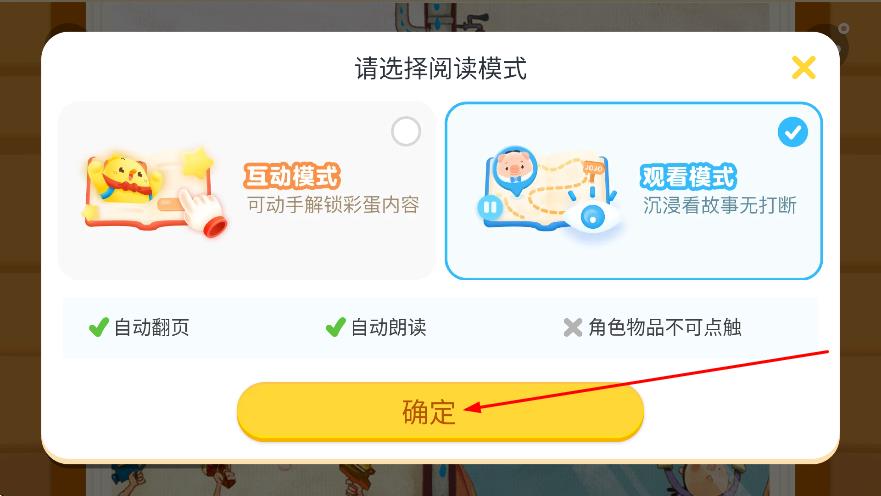Click the chick book illustration icon

coord(156,192)
